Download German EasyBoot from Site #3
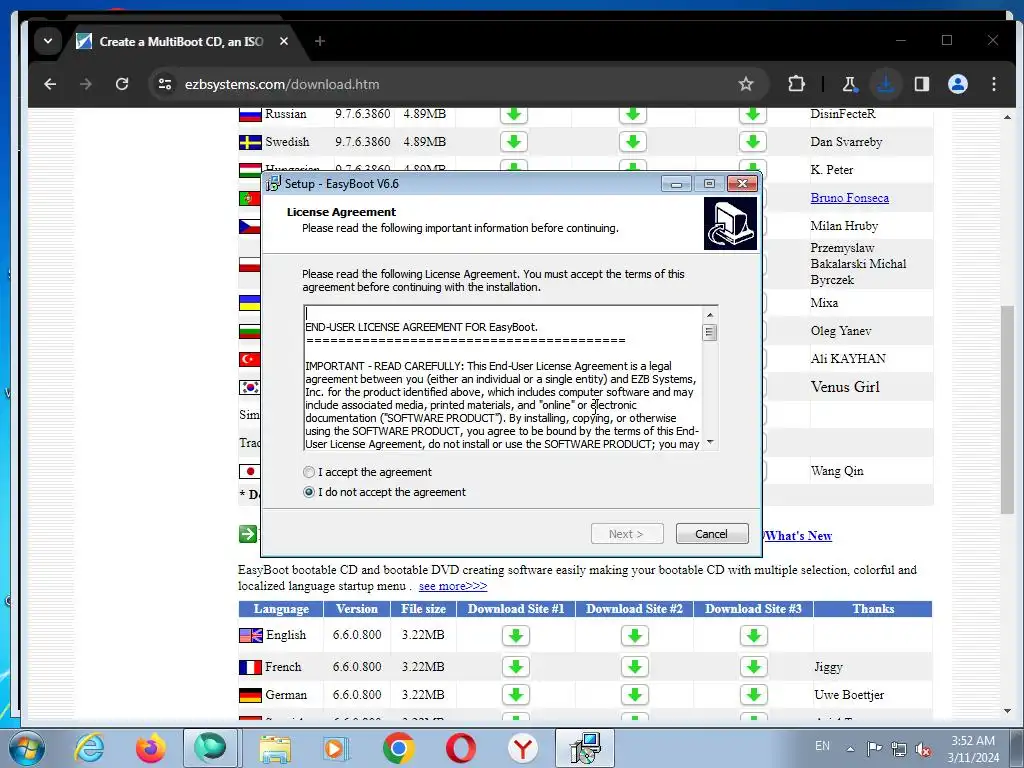This screenshot has width=1024, height=768. coord(754,695)
